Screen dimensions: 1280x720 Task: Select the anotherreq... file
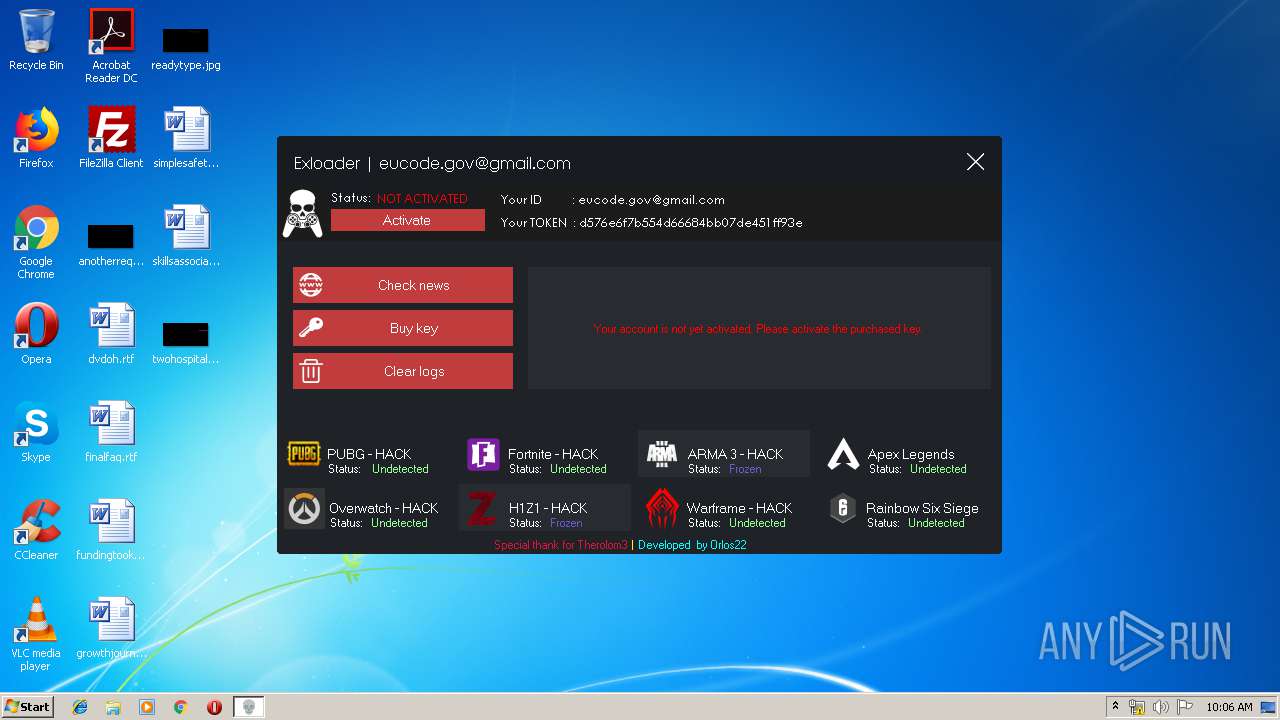[x=111, y=244]
